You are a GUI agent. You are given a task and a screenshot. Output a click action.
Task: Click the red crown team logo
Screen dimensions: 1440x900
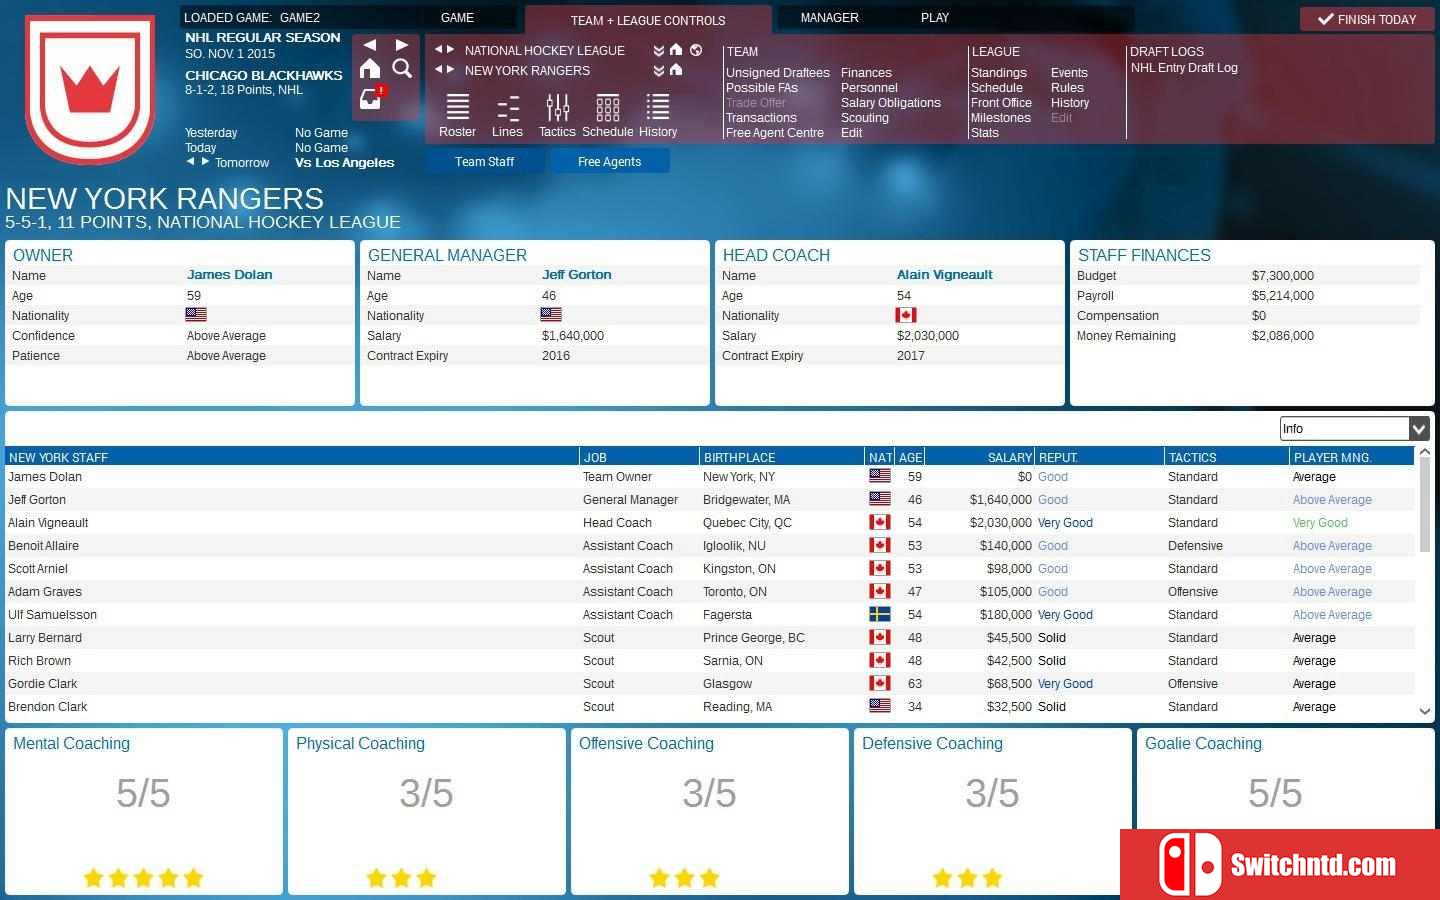point(90,90)
